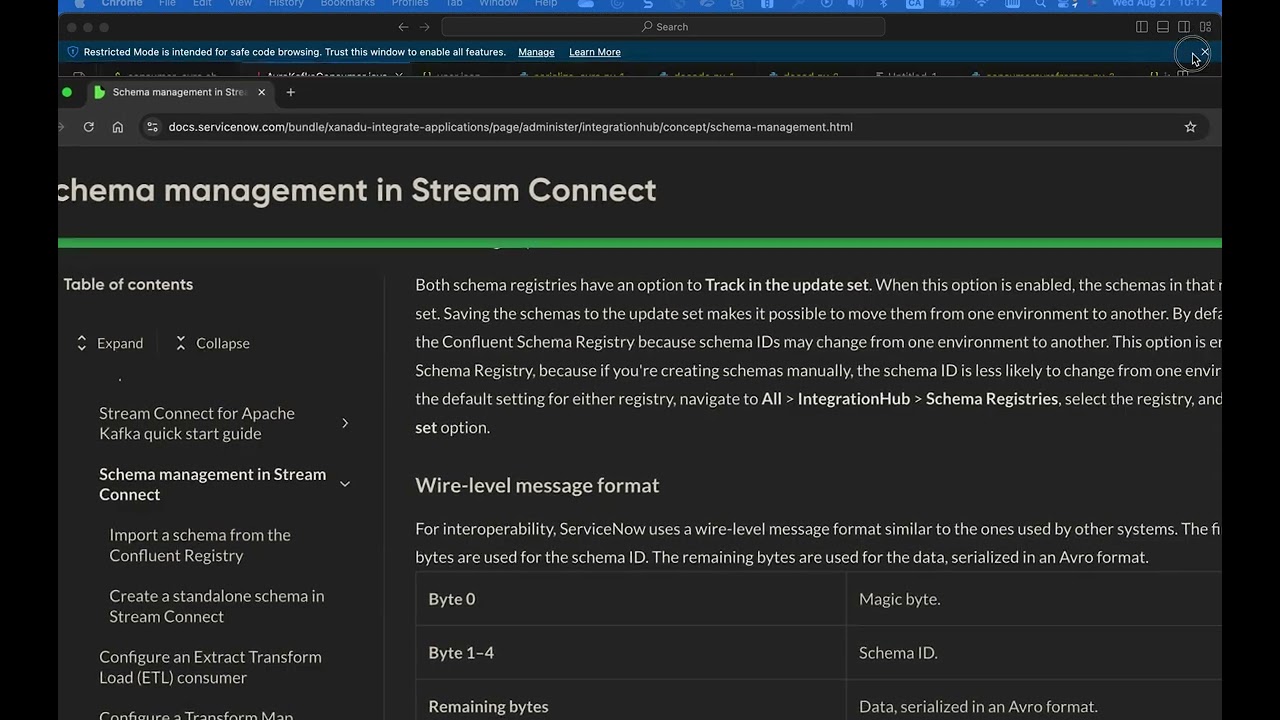Click the page title Schema management in Stream Connect
Viewport: 1280px width, 720px height.
pos(357,190)
